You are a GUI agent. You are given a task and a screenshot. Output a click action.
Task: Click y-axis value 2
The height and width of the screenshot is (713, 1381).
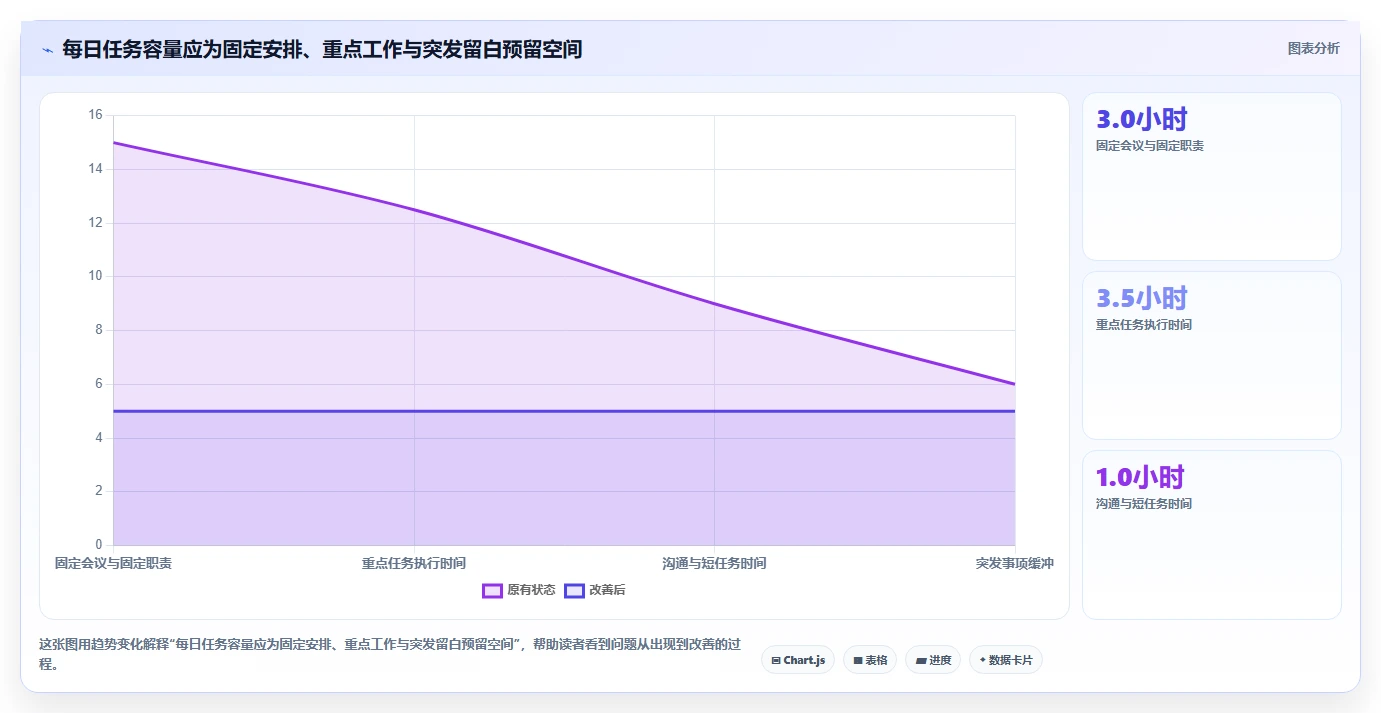tap(99, 491)
